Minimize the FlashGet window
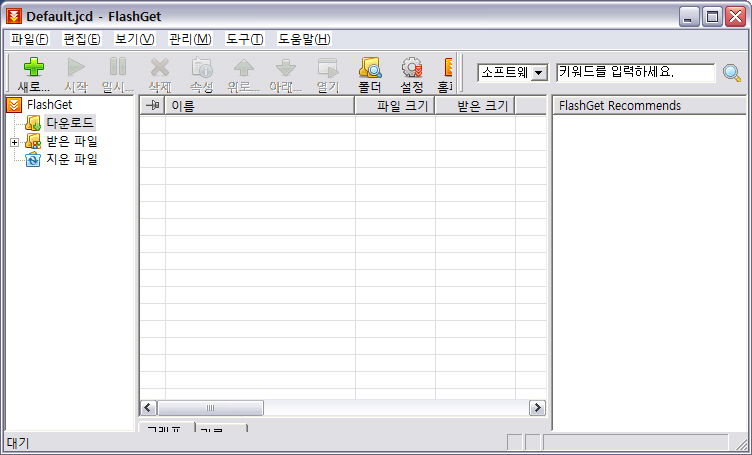Viewport: 752px width, 455px height. pyautogui.click(x=689, y=17)
